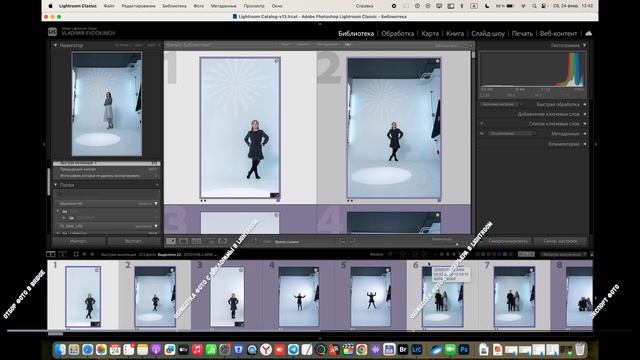
Task: Switch to grid view mode
Action: (x=171, y=242)
